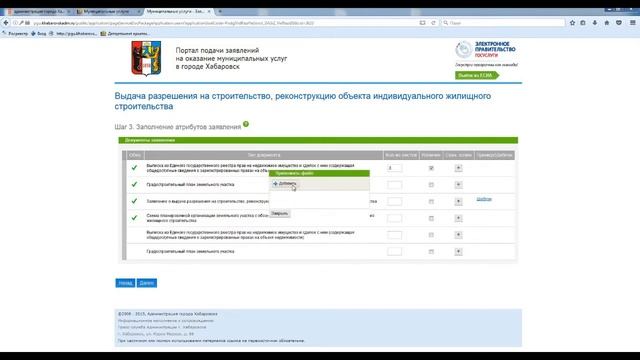Tick Наличие for checked Градостроительный план row
The image size is (640, 360).
click(x=431, y=184)
